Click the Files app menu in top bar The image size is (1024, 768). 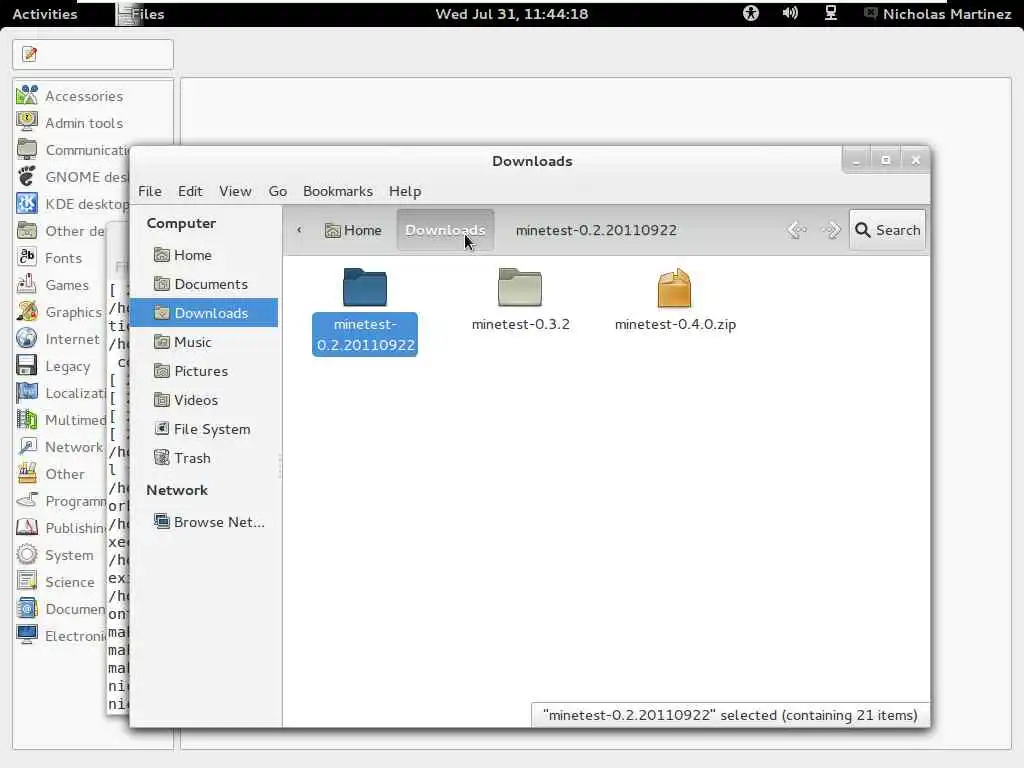click(140, 14)
